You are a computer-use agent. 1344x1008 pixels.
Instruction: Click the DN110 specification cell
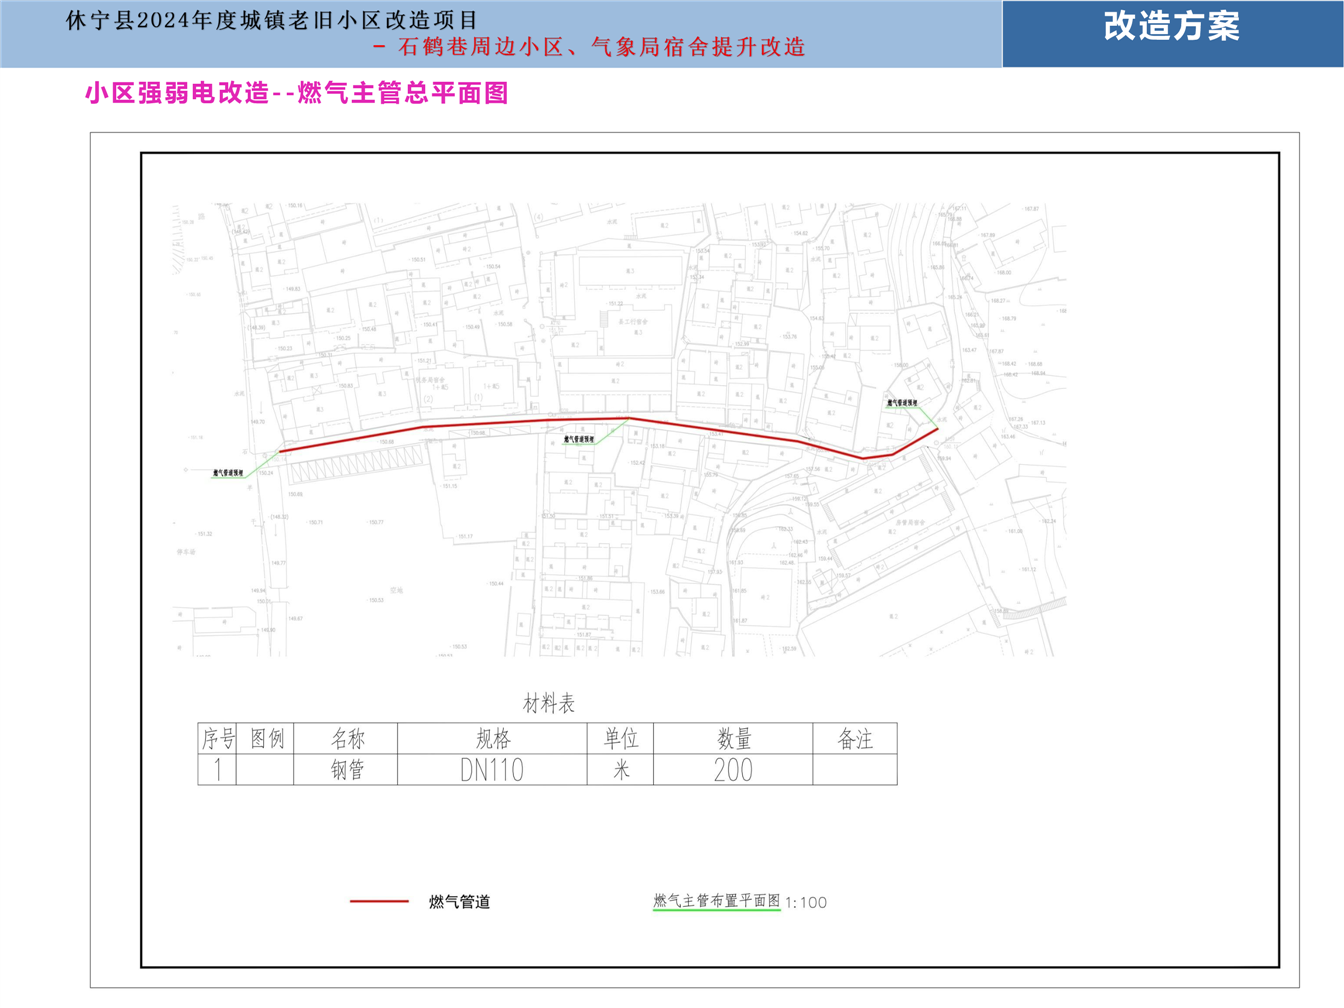point(493,770)
